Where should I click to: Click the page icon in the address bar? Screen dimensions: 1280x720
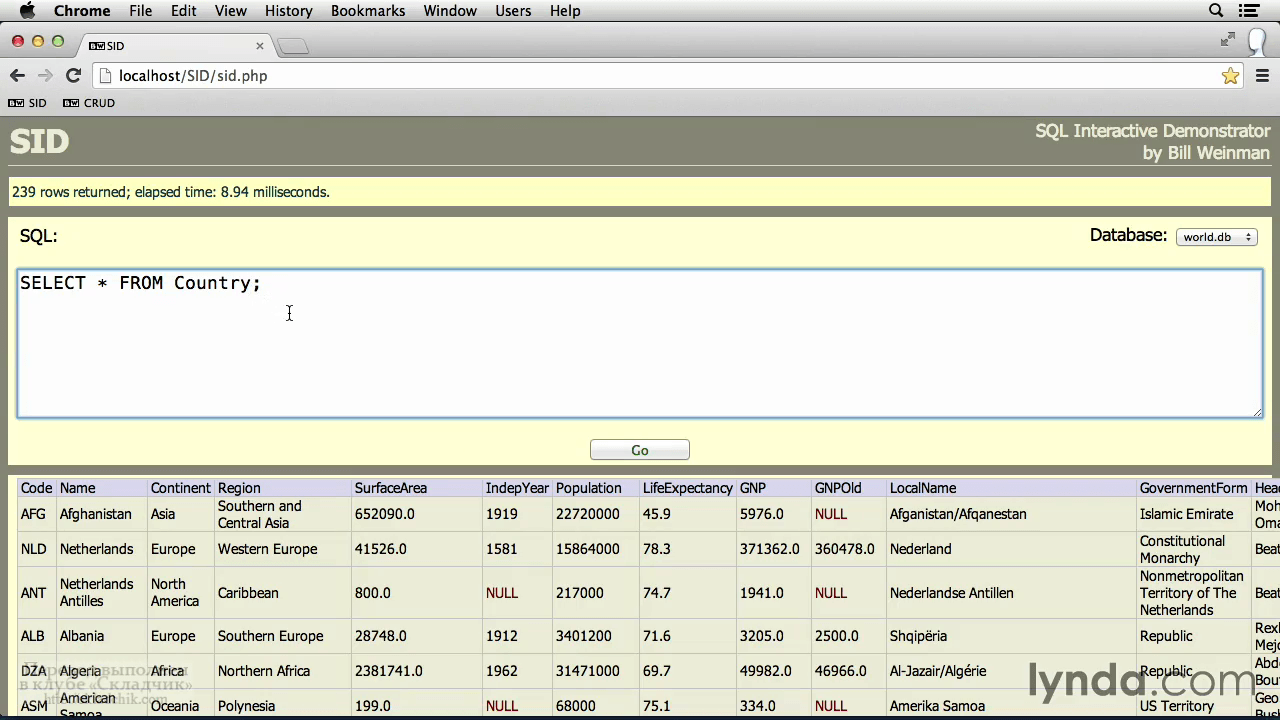(106, 76)
